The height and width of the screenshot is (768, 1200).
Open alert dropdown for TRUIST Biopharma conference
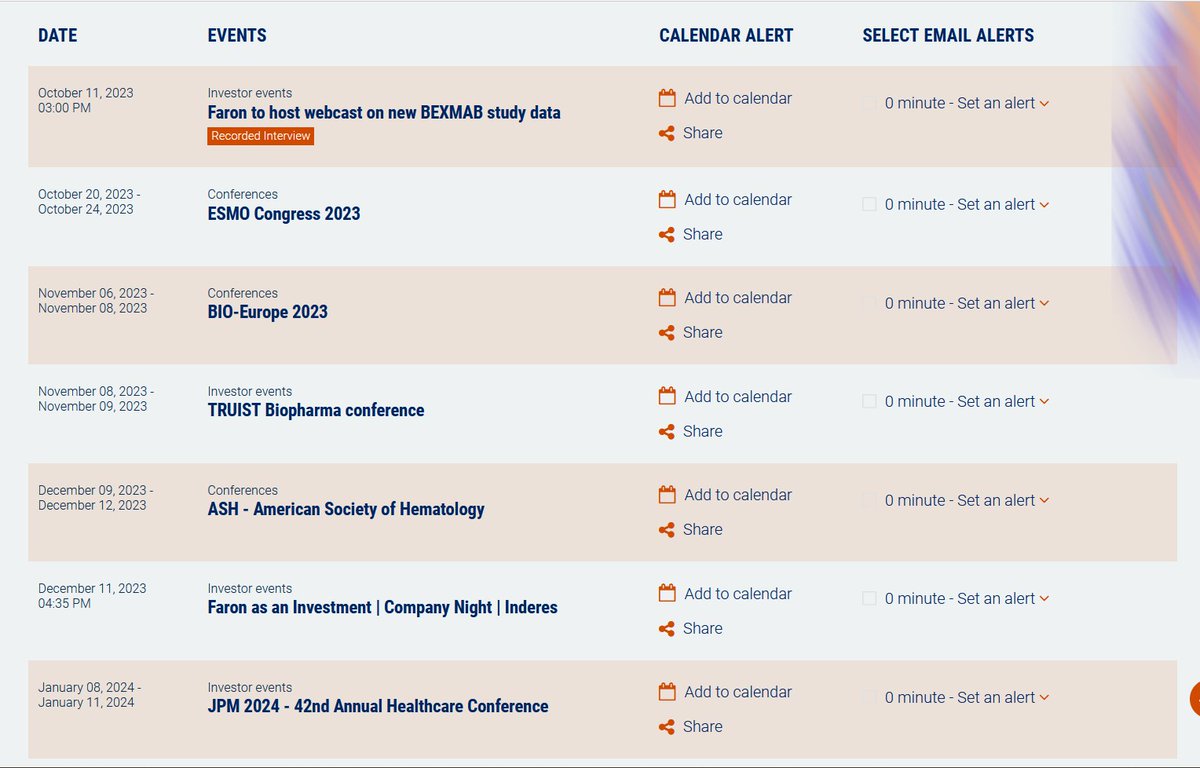coord(1044,401)
